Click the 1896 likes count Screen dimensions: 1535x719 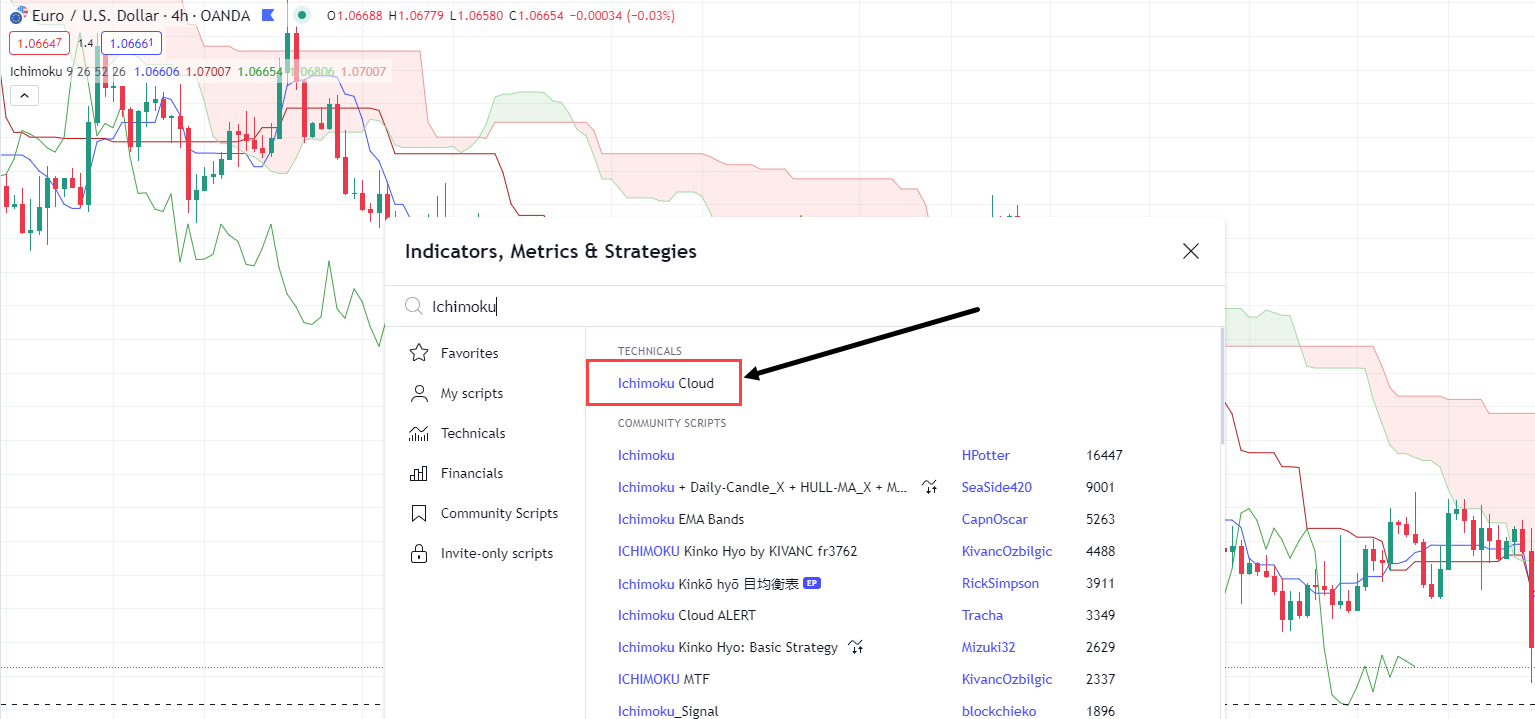coord(1100,711)
